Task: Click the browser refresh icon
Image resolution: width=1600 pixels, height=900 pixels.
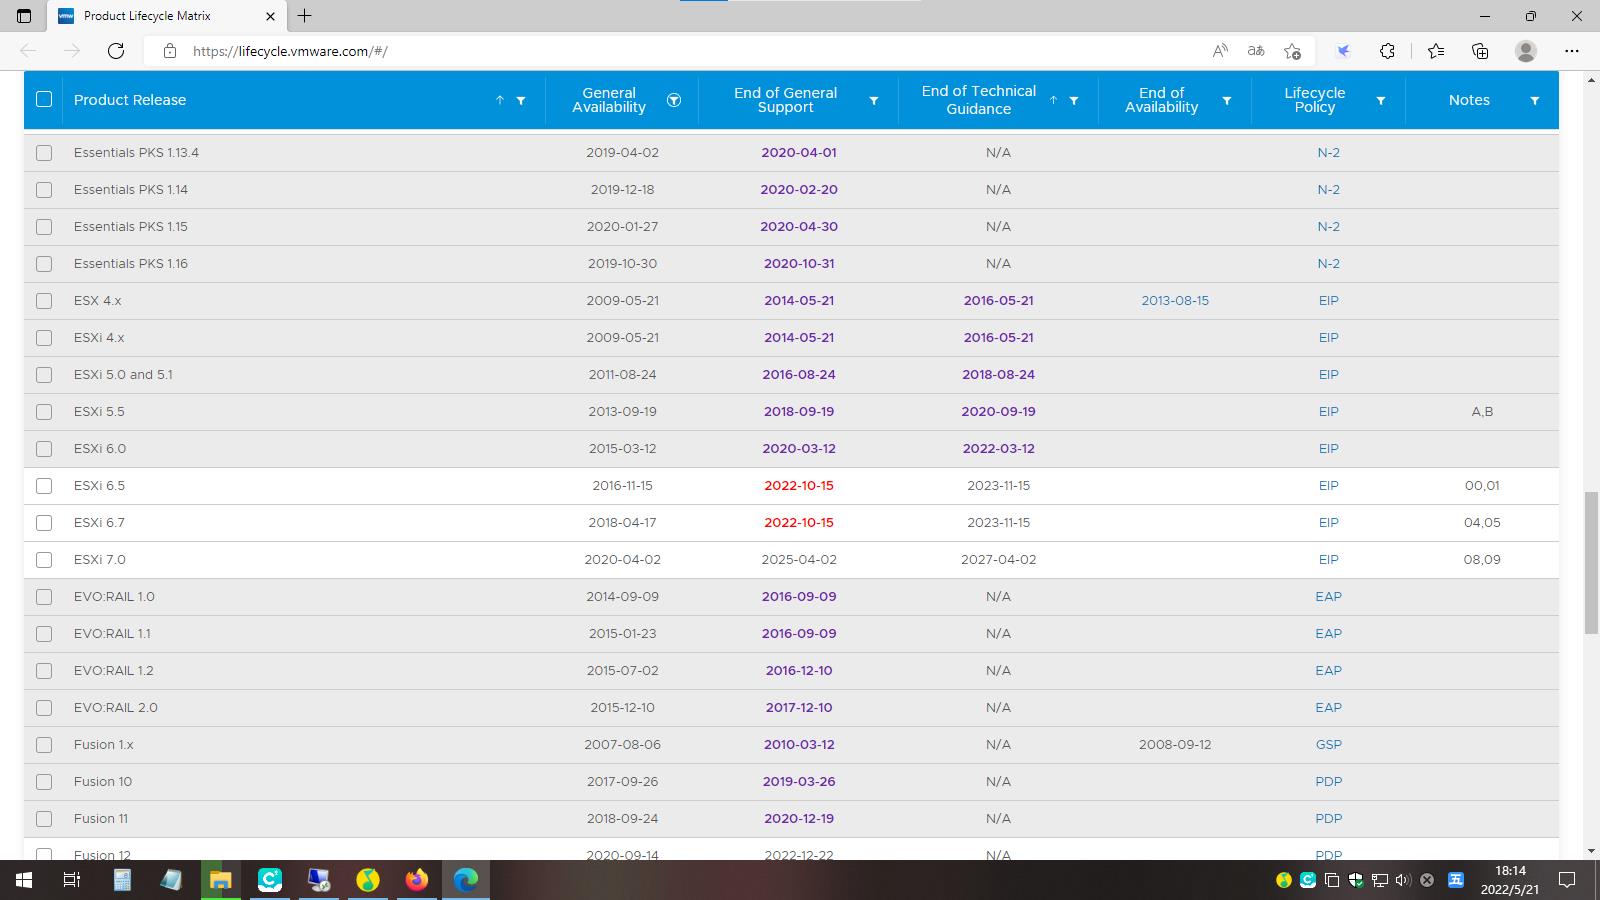Action: [116, 51]
